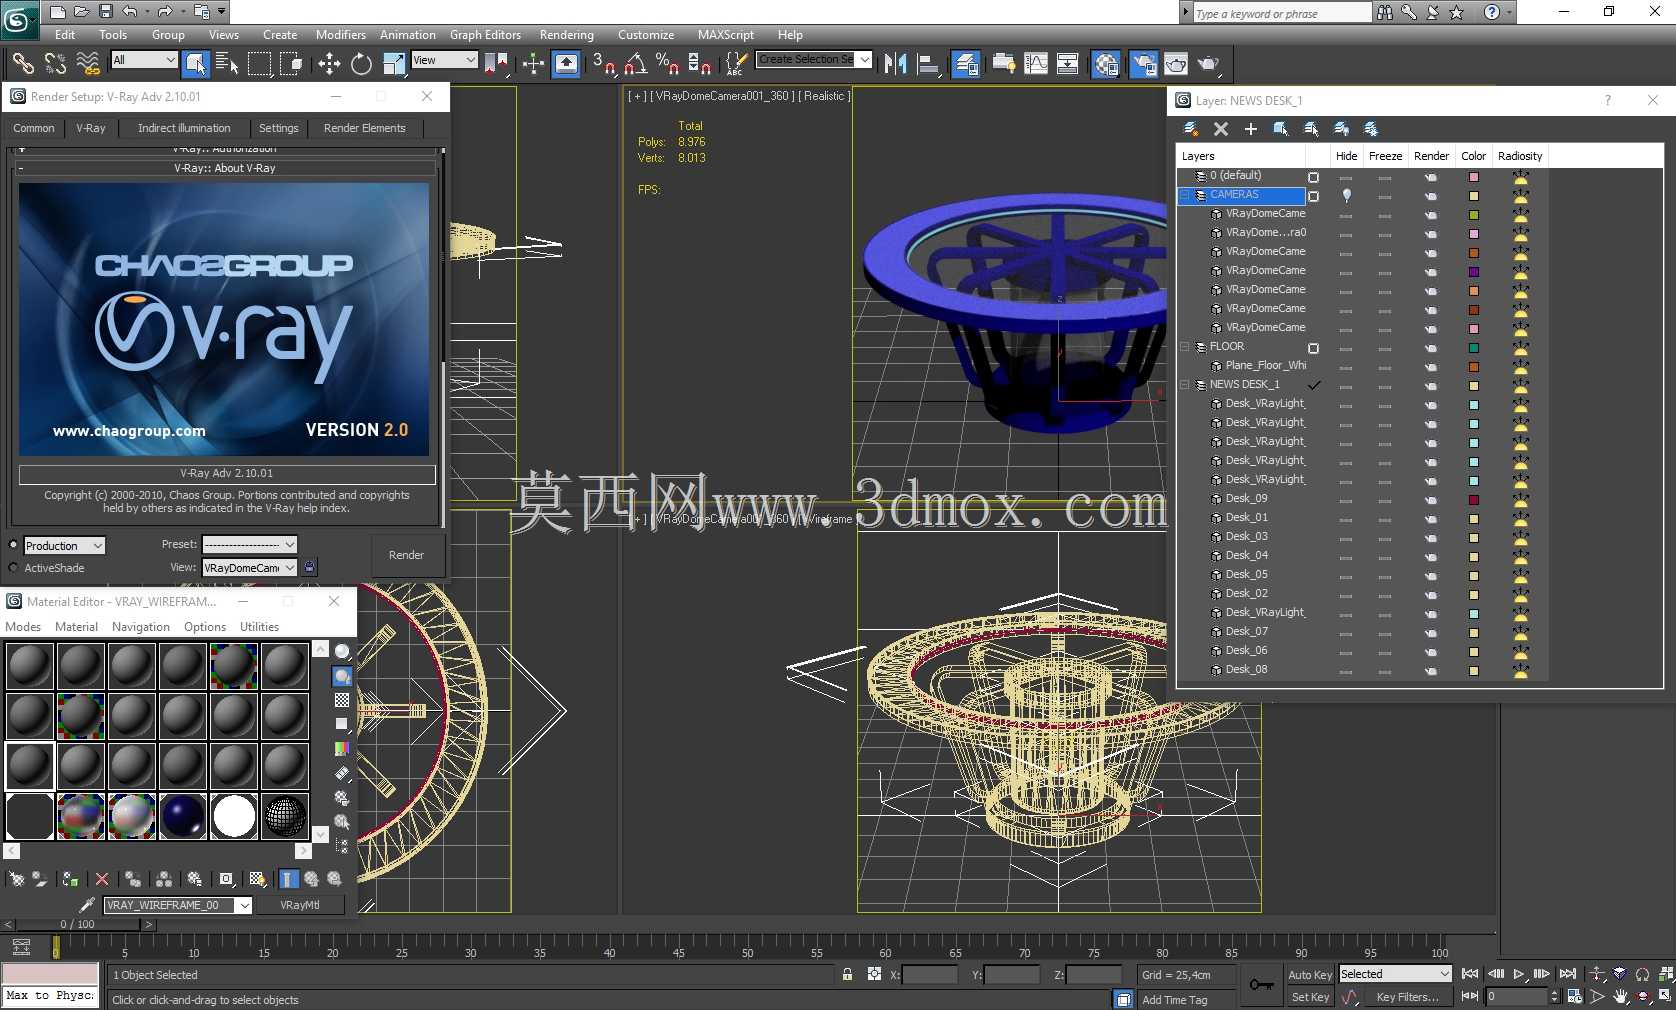Select the ActiveShade radio button
1676x1010 pixels.
[13, 568]
